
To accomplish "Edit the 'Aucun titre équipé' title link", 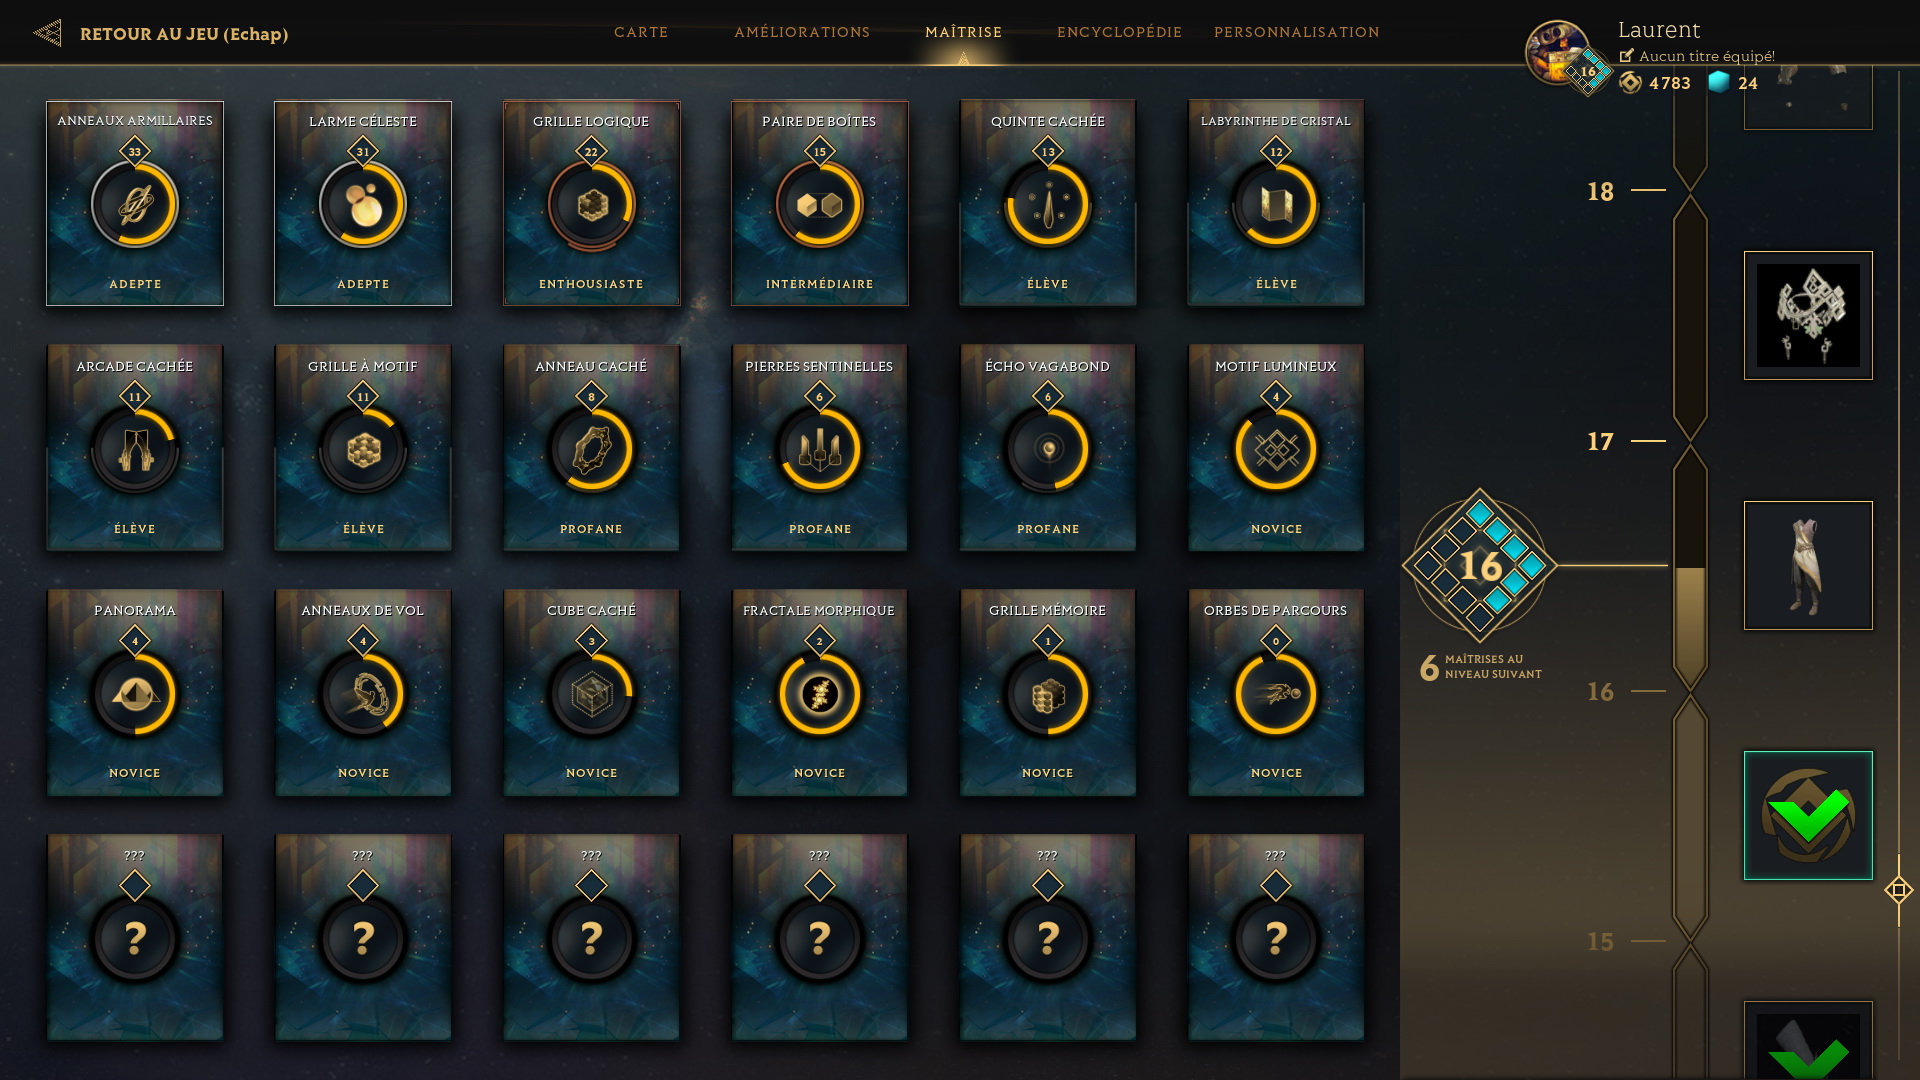I will click(1697, 56).
